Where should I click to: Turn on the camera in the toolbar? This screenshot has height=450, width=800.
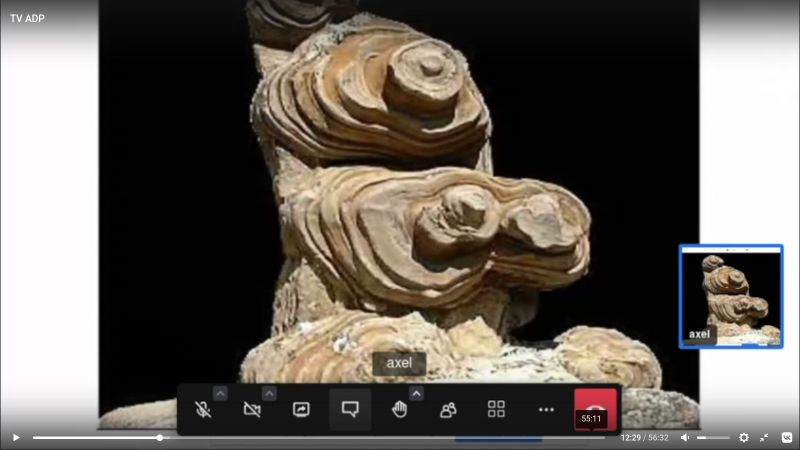pyautogui.click(x=252, y=409)
